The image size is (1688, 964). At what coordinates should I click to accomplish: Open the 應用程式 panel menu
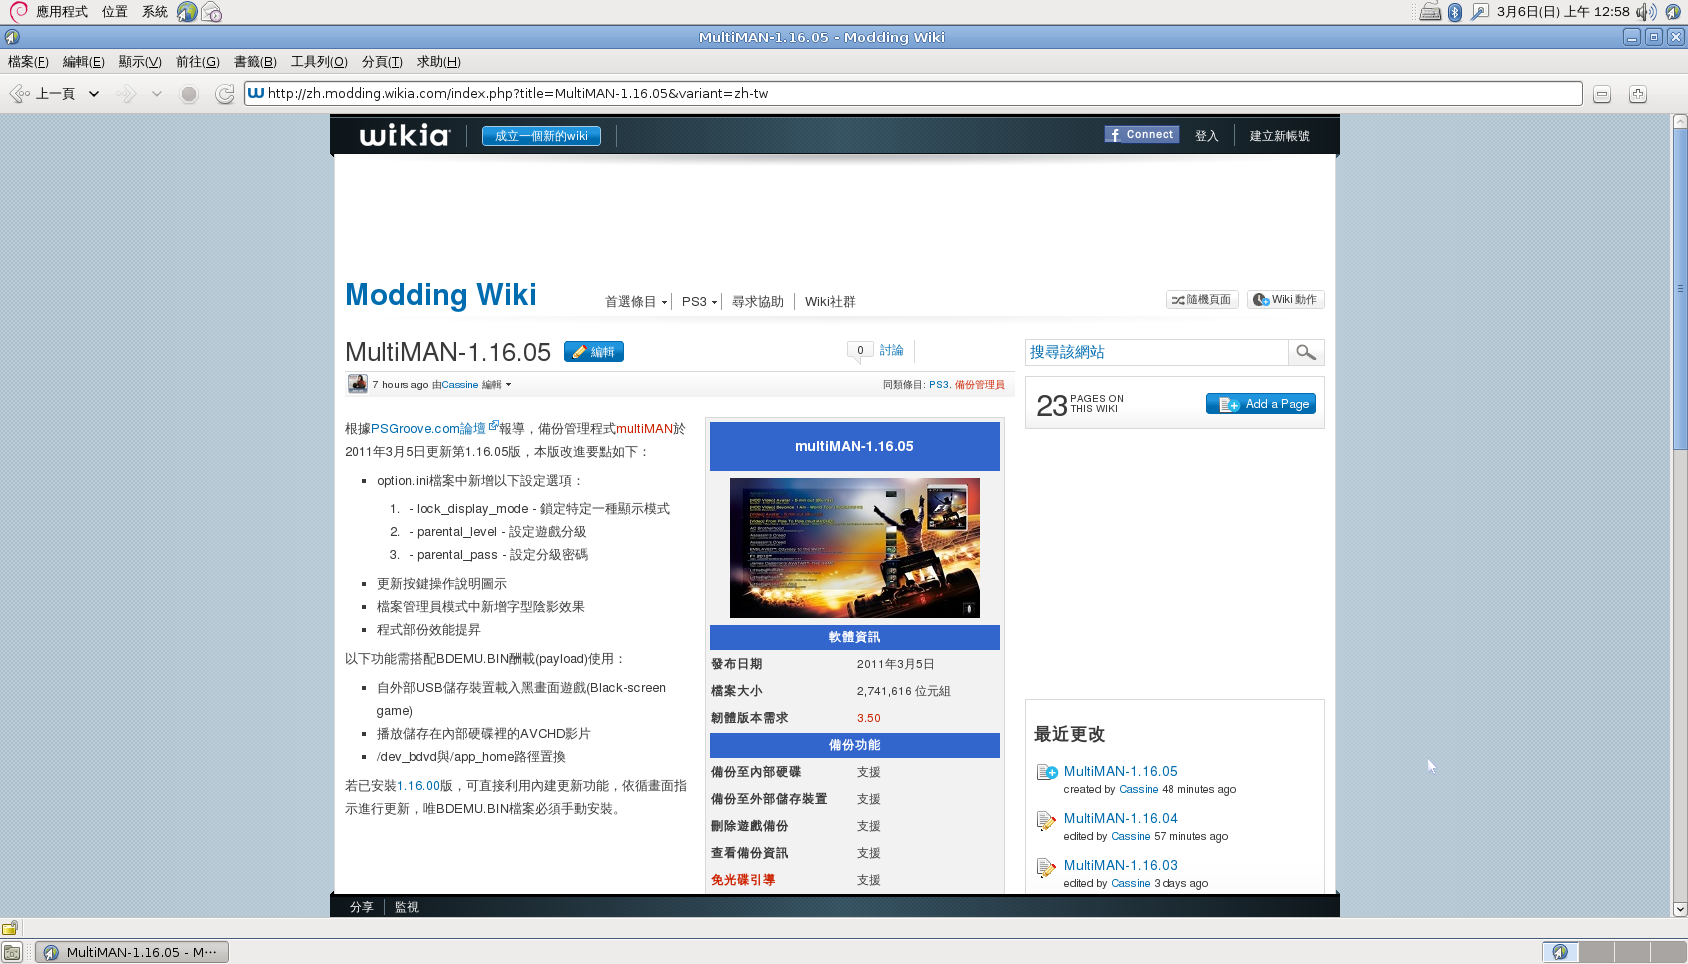pyautogui.click(x=62, y=12)
